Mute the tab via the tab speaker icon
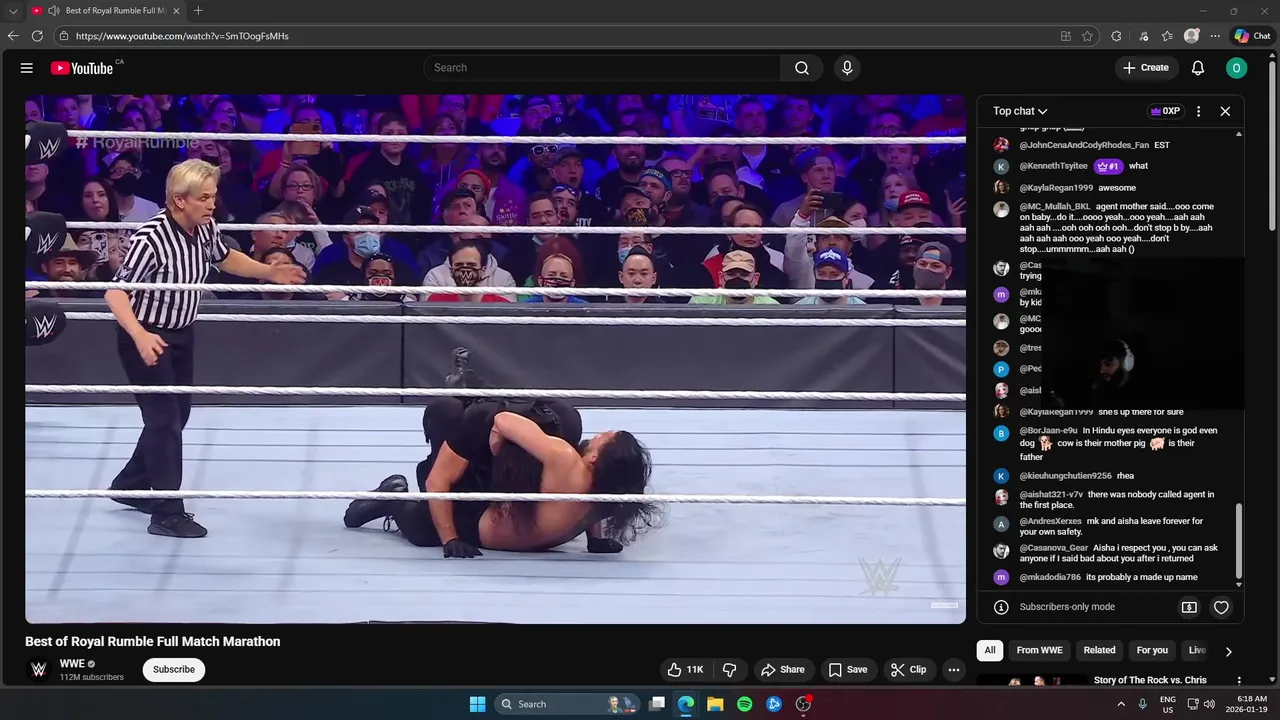 52,11
